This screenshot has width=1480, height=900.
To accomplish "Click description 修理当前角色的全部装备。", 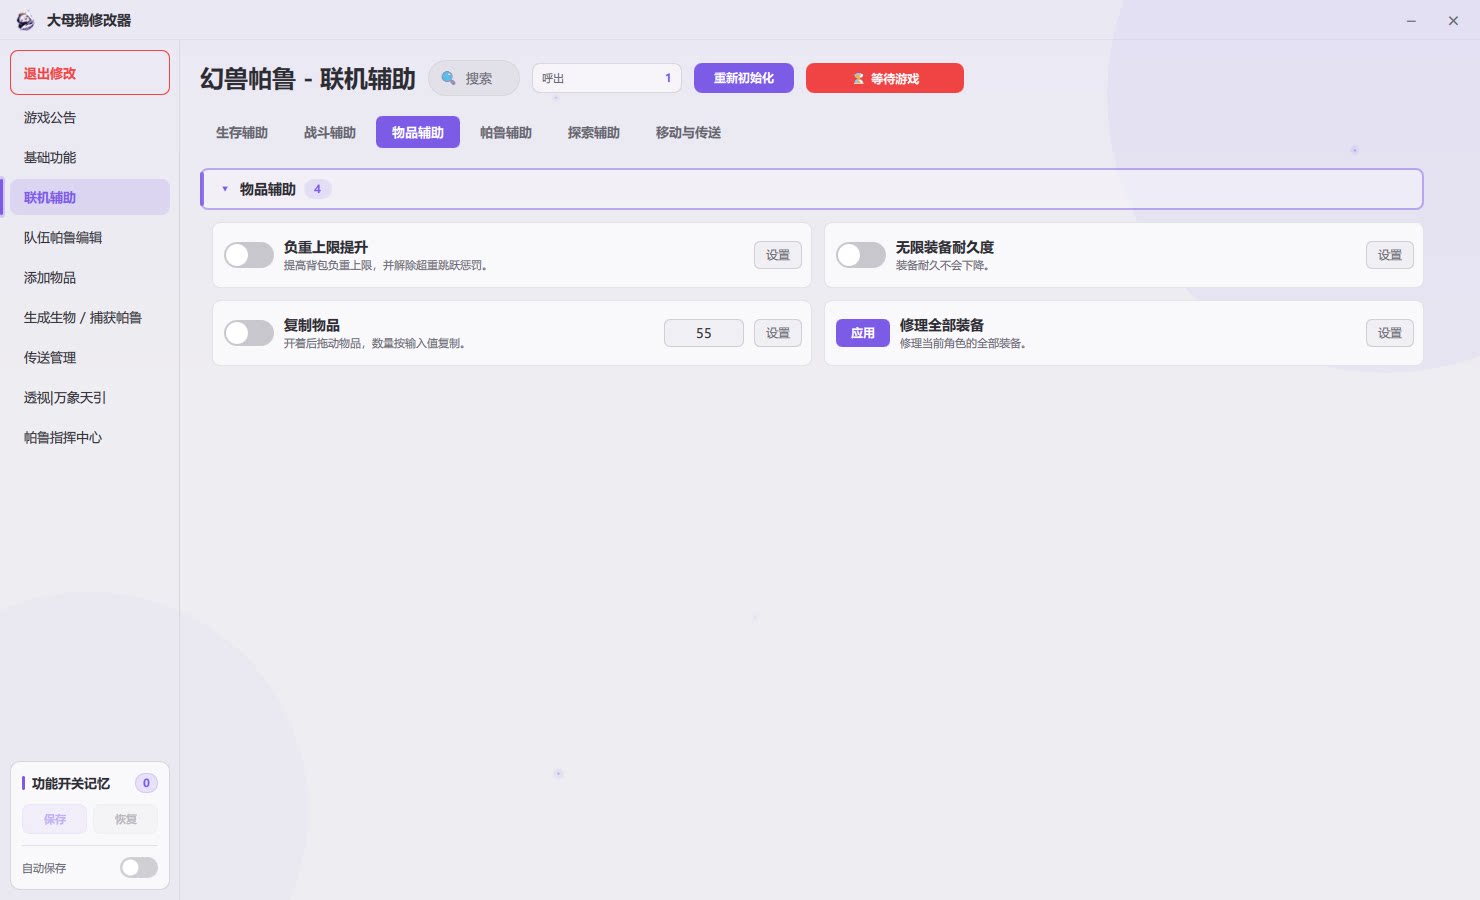I will 963,343.
